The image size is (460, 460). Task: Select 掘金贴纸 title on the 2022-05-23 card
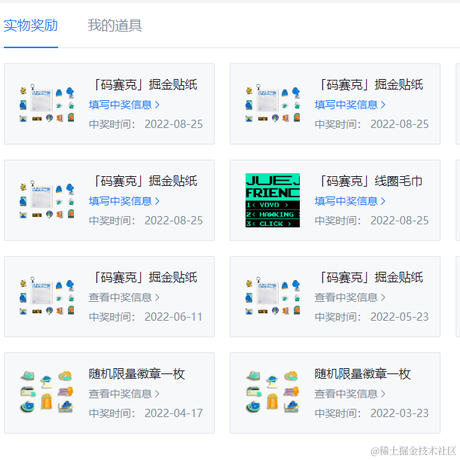pyautogui.click(x=371, y=278)
